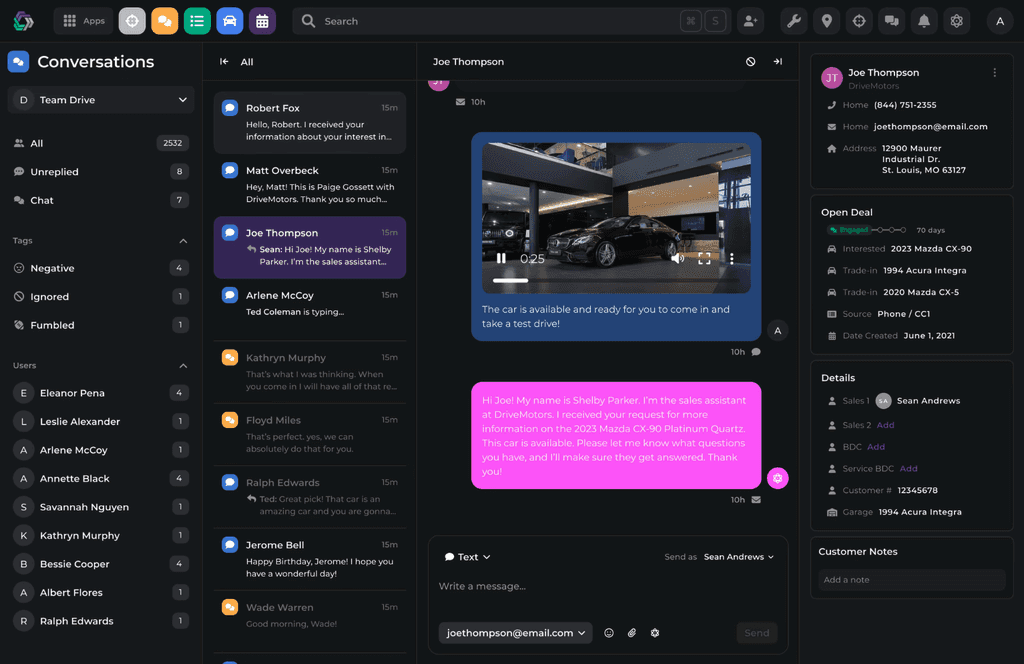Screen dimensions: 1024x664
Task: Open the Text message type dropdown
Action: pyautogui.click(x=466, y=557)
